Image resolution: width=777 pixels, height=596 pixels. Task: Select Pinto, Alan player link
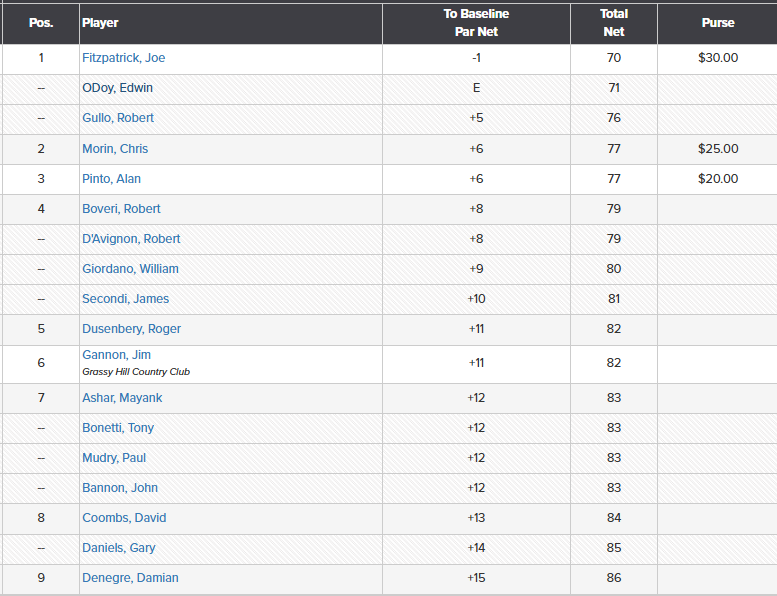coord(111,179)
